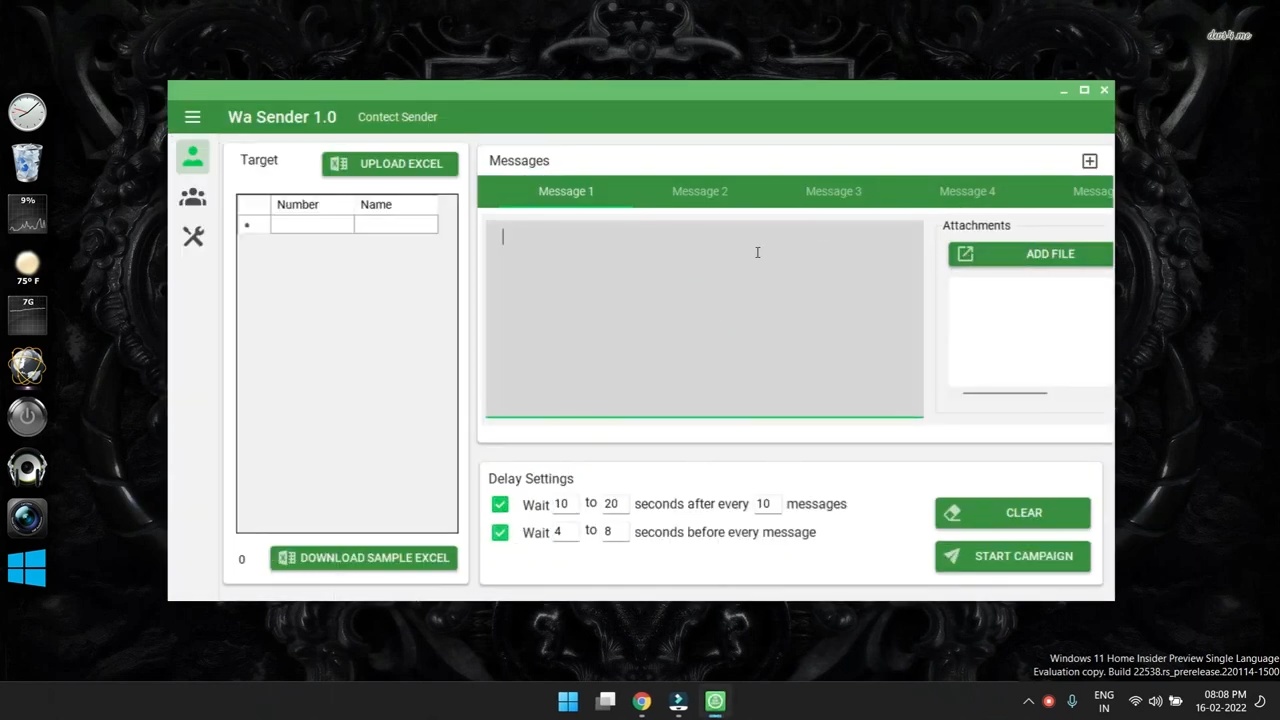Click the Upload Excel button
Screen dimensions: 1280x720
[390, 164]
